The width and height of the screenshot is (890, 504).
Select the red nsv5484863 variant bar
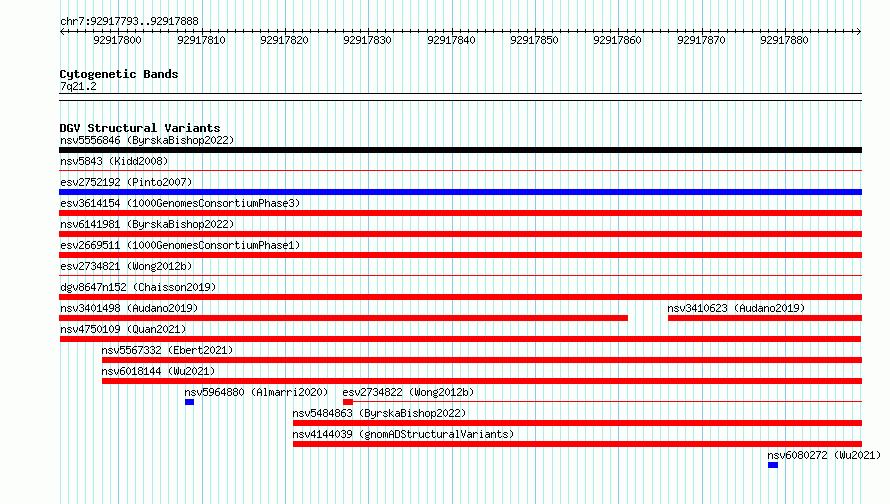[x=577, y=423]
